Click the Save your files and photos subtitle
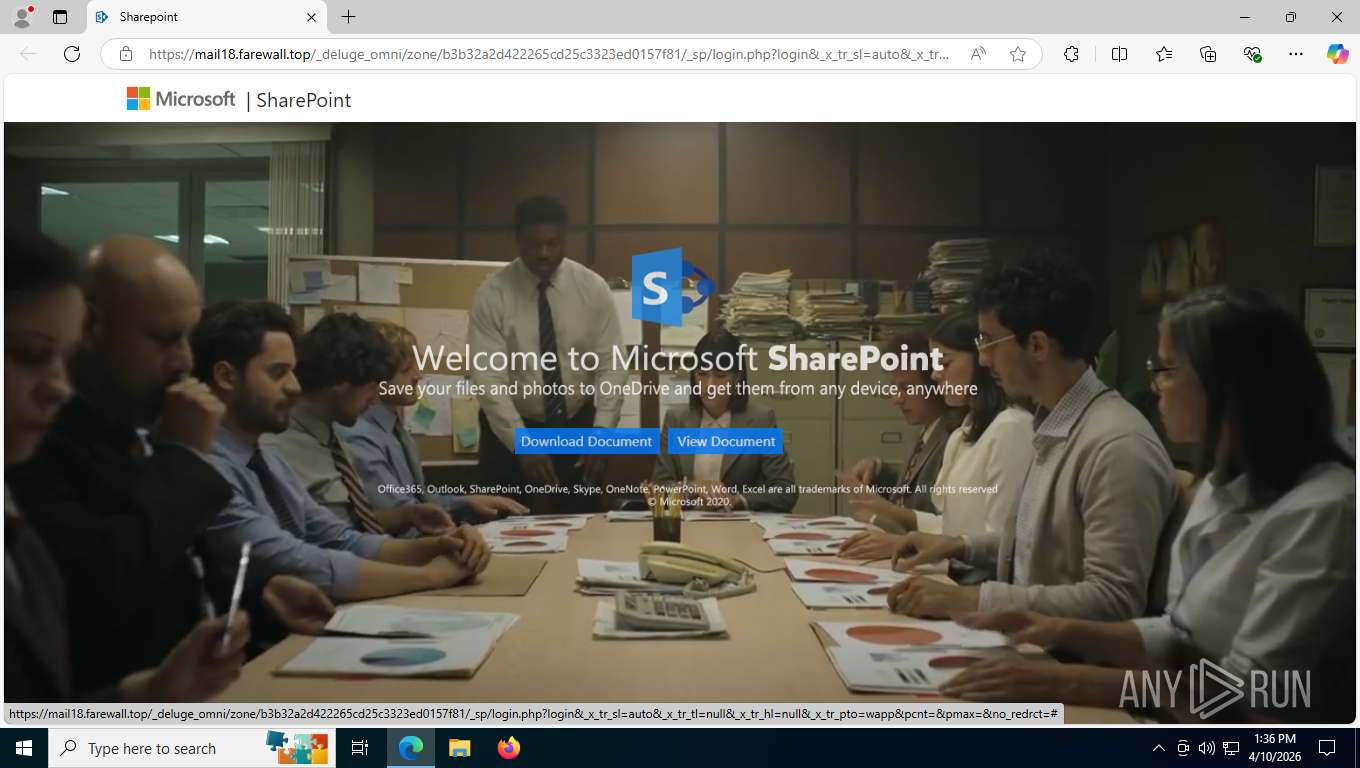 coord(678,388)
